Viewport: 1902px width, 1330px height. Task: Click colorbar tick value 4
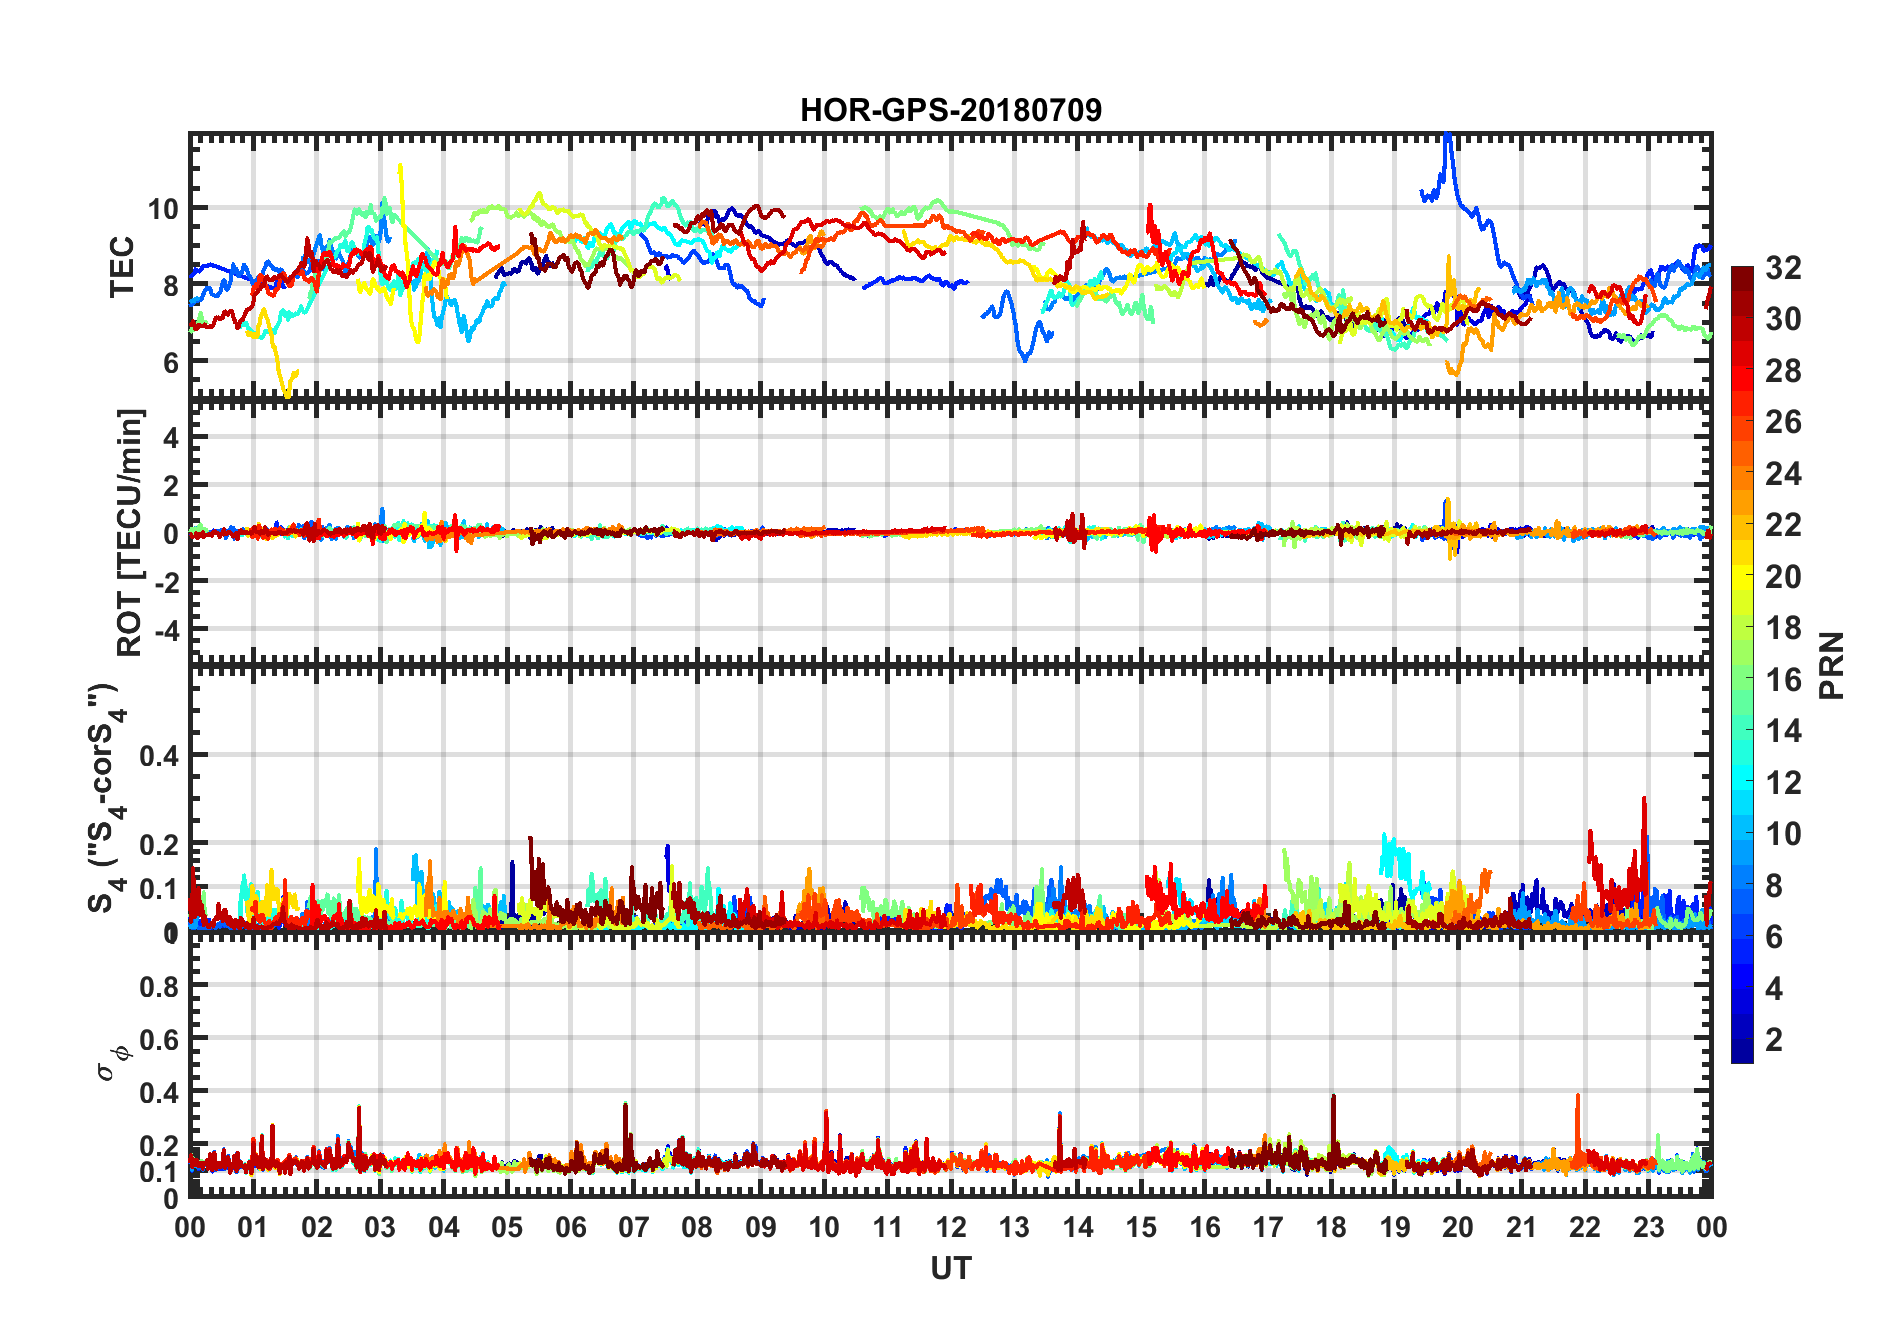[x=1774, y=989]
